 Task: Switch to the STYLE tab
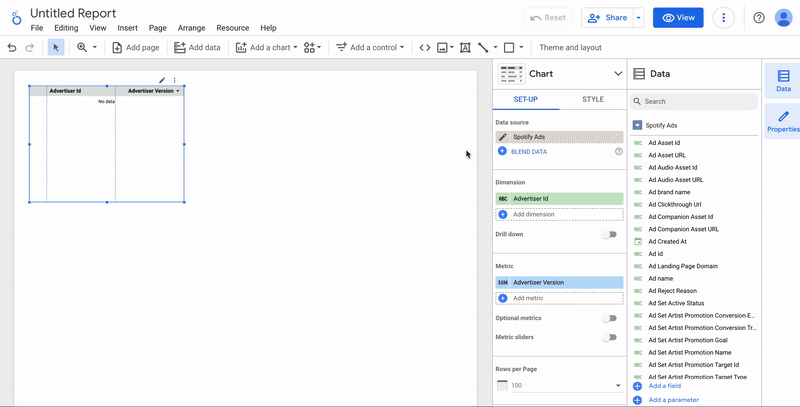[593, 99]
